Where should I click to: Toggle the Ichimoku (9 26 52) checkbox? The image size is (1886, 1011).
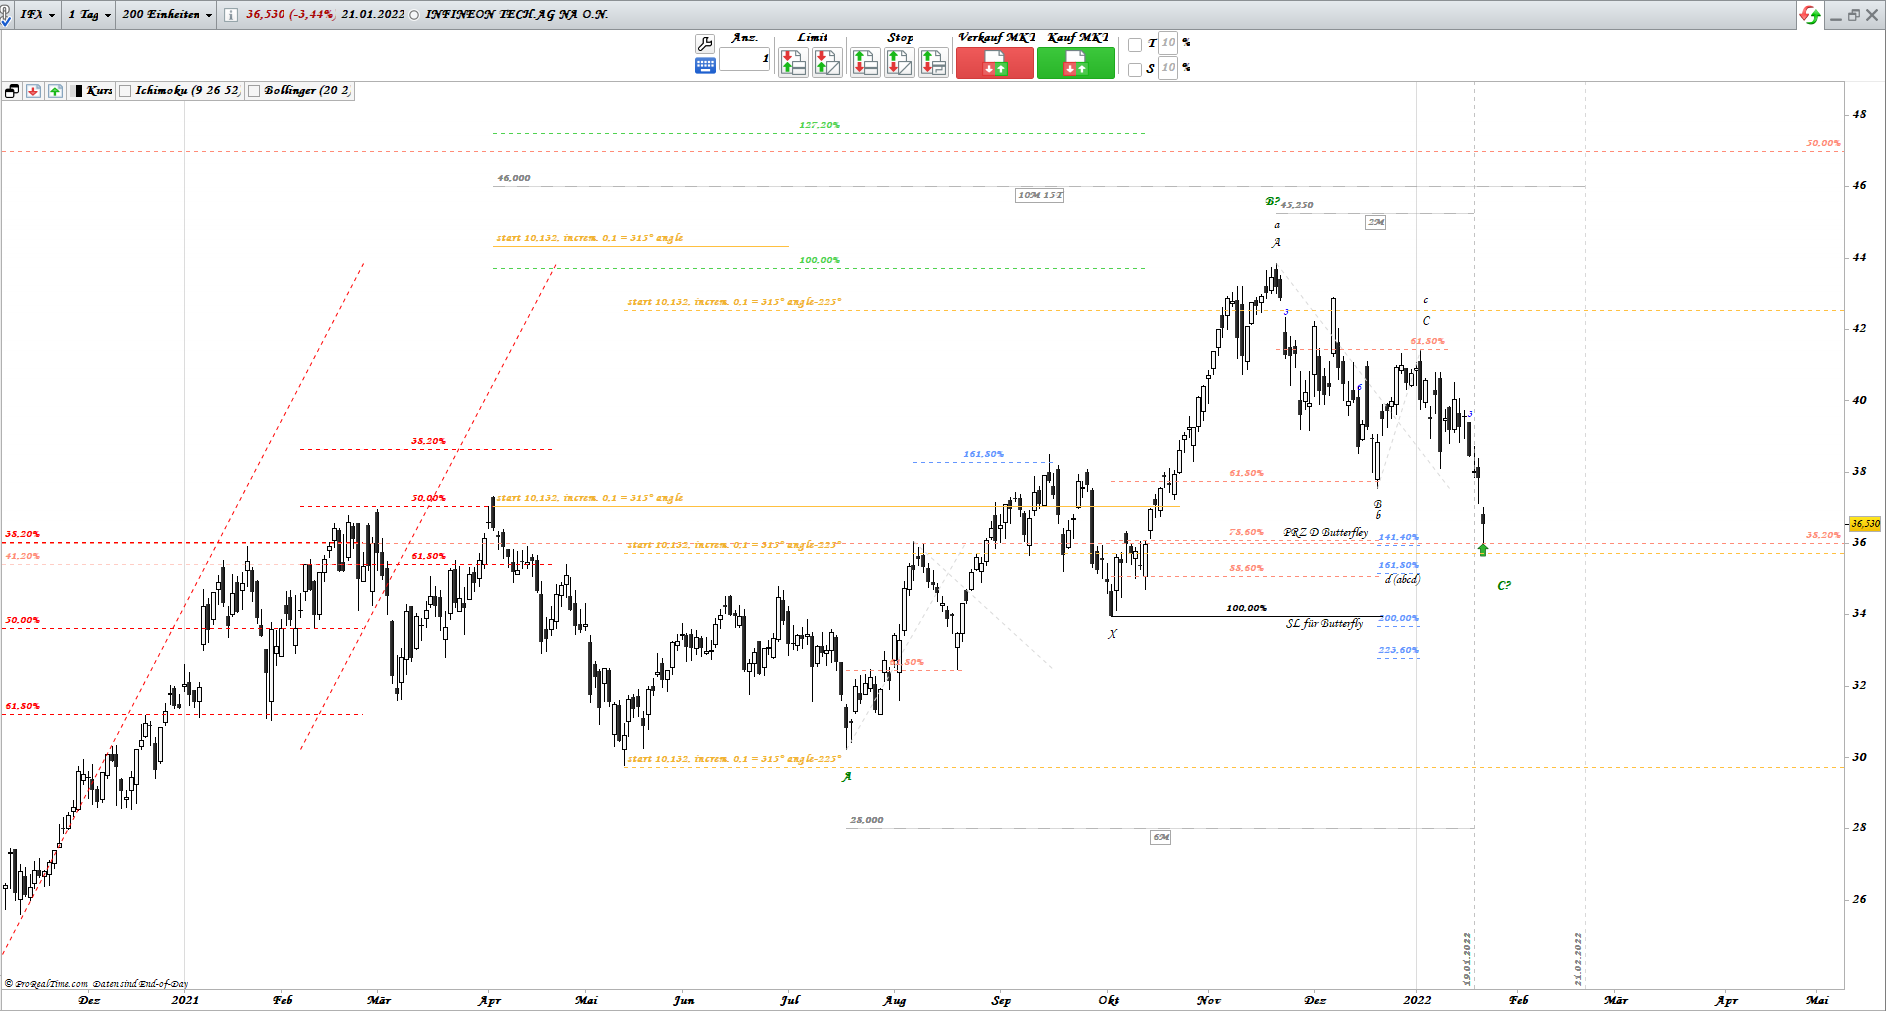(125, 91)
